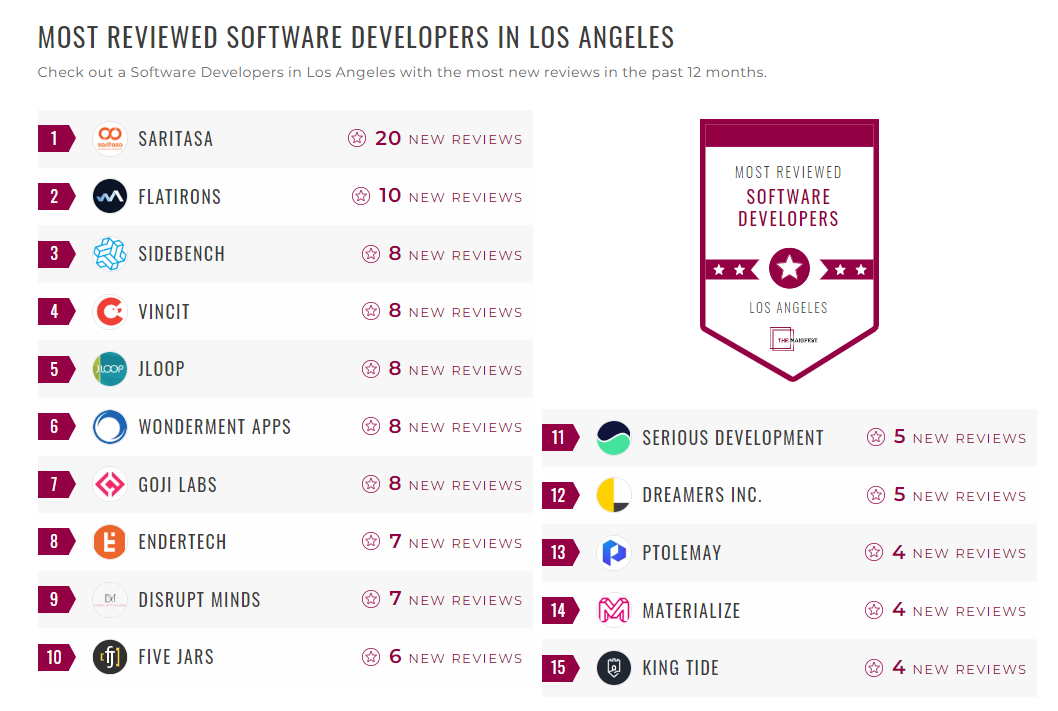Open the Saritasa 20 new reviews link
This screenshot has height=711, width=1058.
tap(435, 138)
